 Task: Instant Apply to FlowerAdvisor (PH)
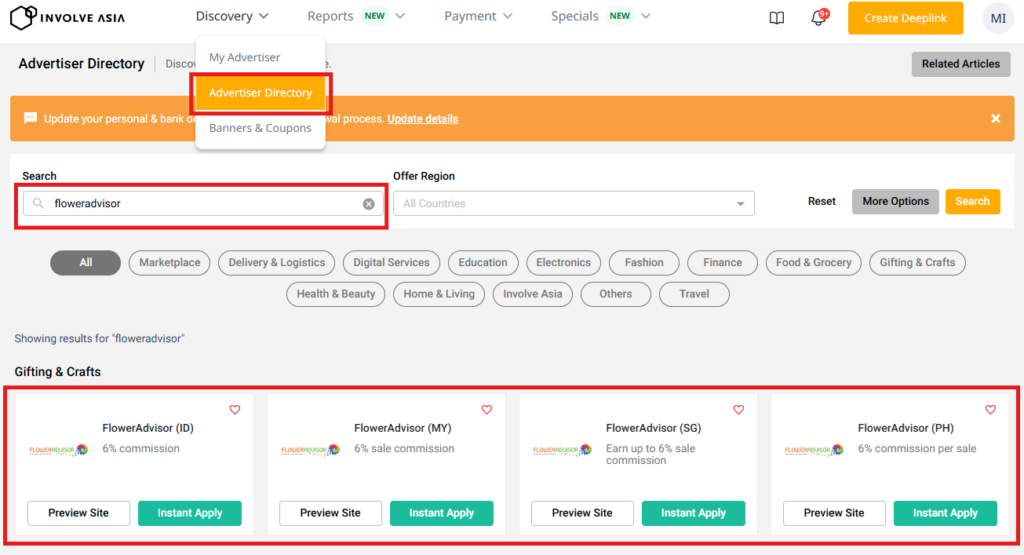[945, 513]
